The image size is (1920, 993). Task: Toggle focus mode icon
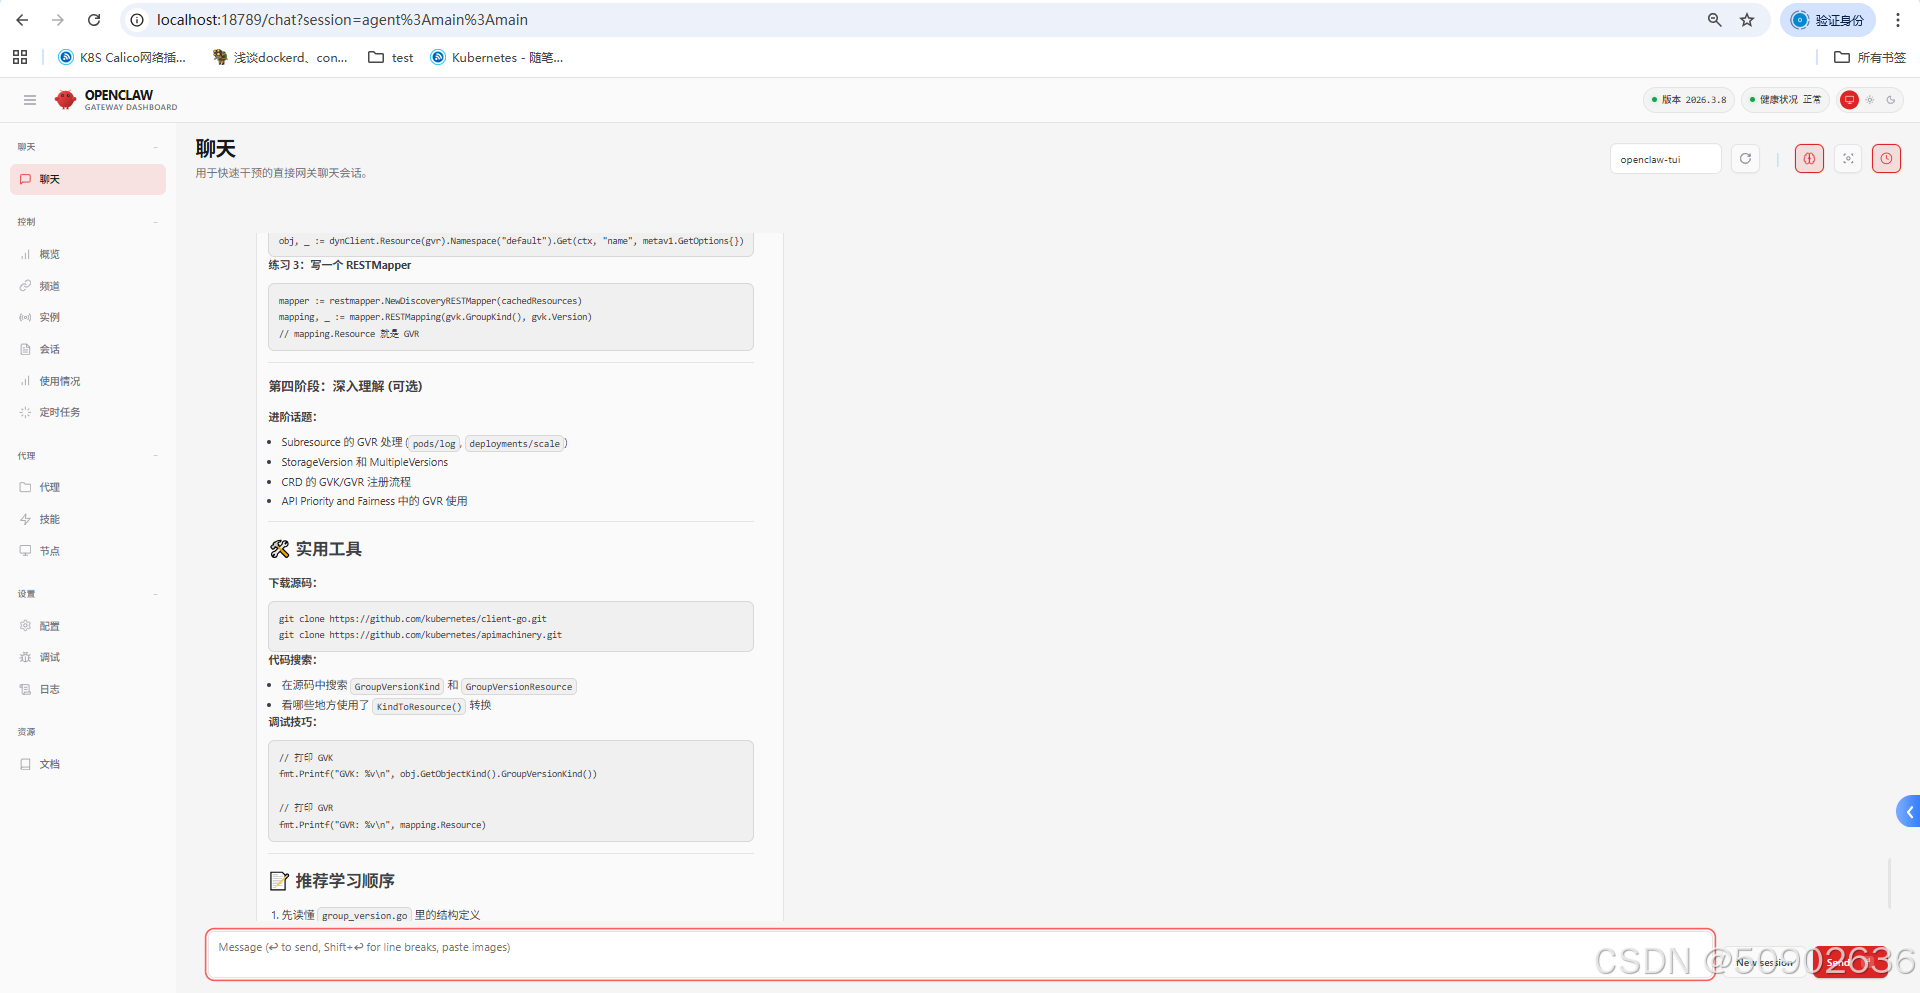pyautogui.click(x=1848, y=159)
